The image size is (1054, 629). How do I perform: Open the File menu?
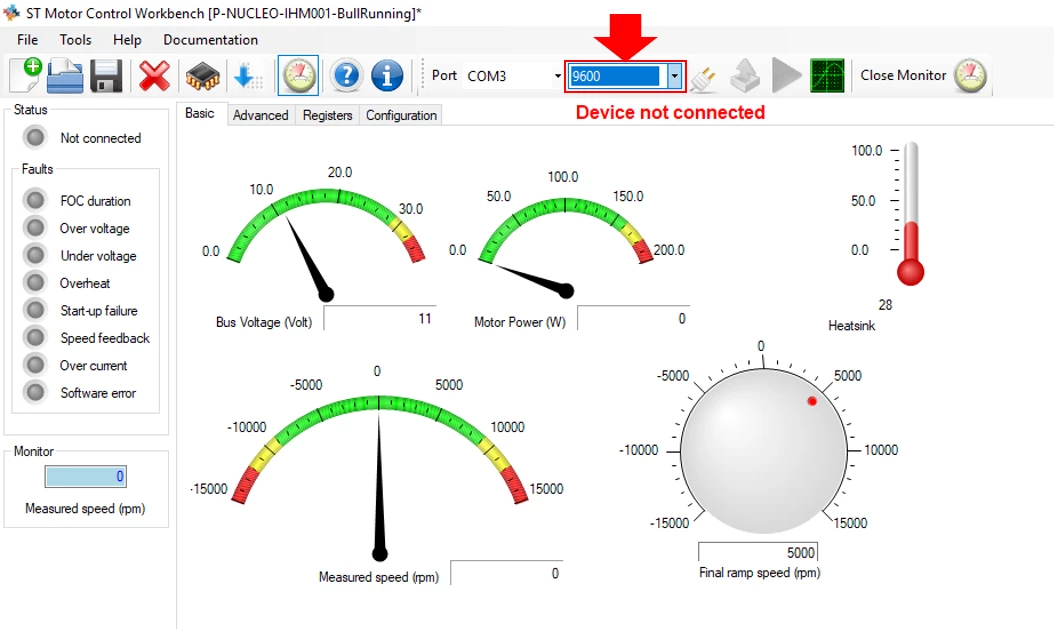click(x=28, y=40)
